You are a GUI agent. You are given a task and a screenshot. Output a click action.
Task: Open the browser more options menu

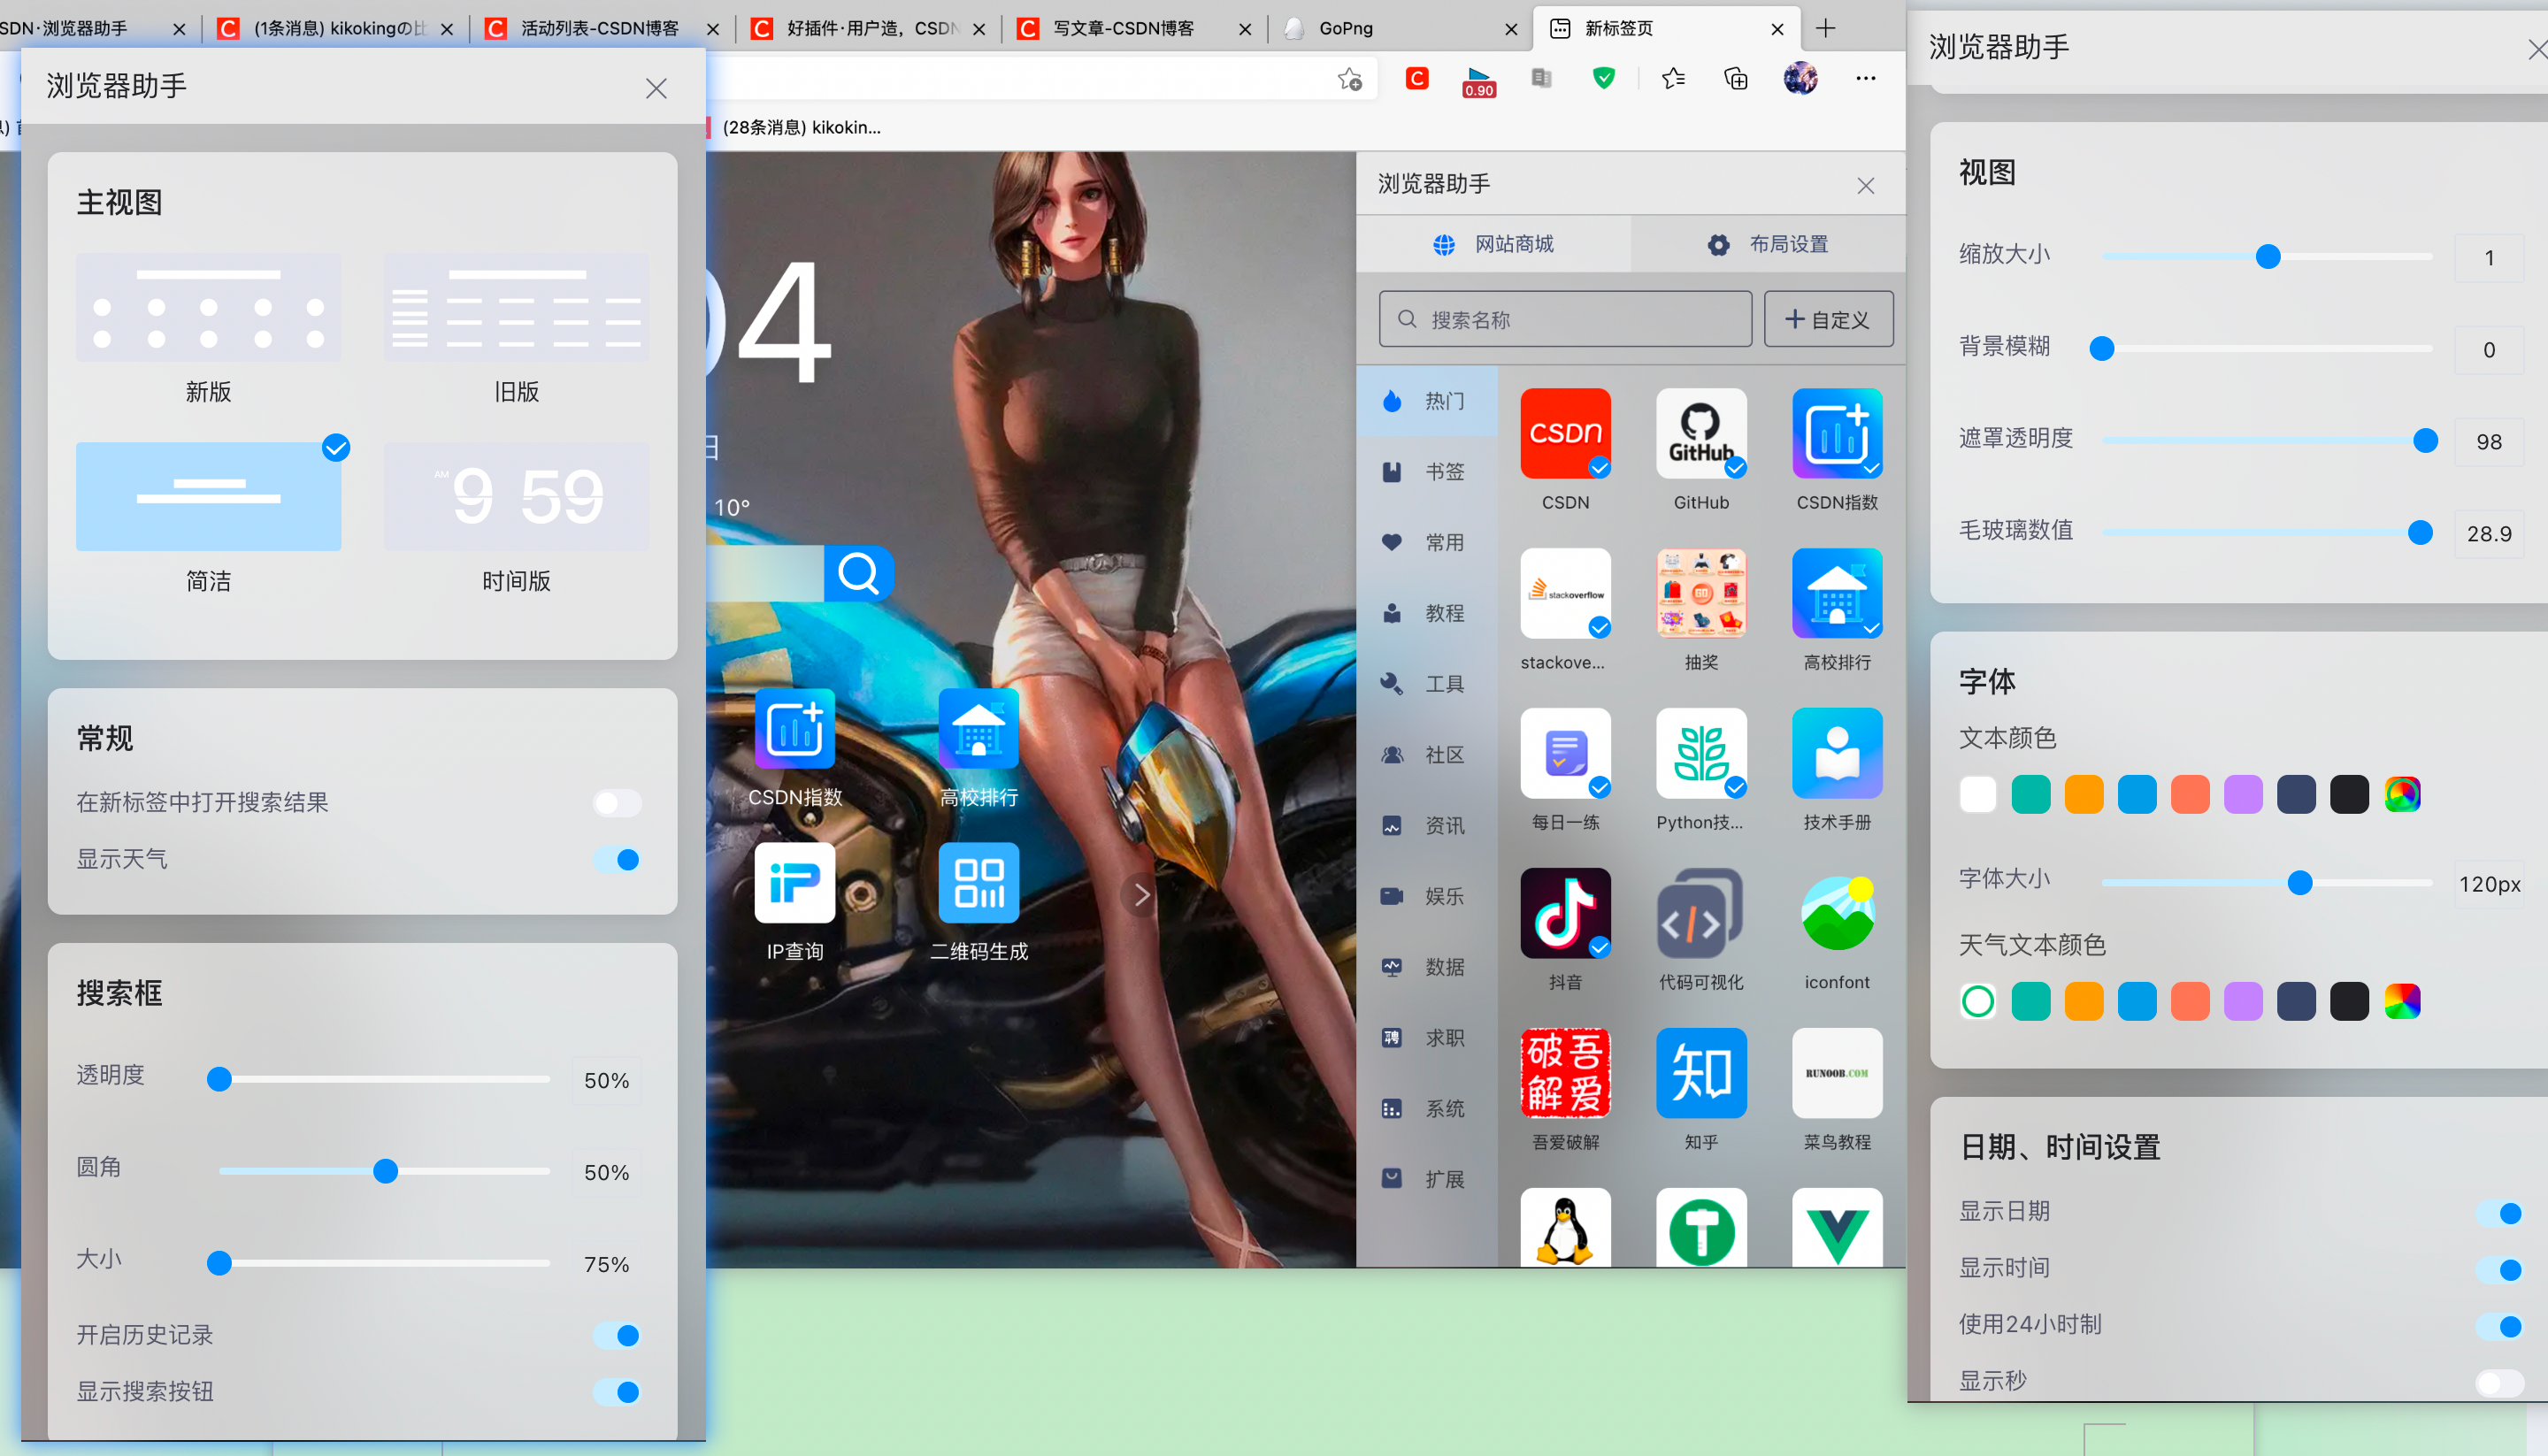(1865, 79)
